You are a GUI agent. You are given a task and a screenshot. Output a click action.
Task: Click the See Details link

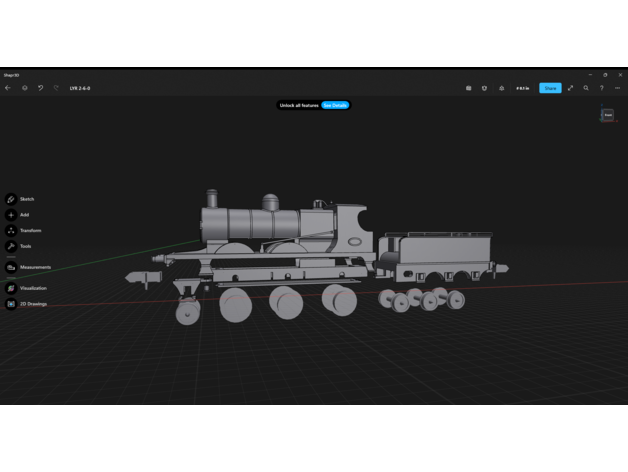point(335,105)
